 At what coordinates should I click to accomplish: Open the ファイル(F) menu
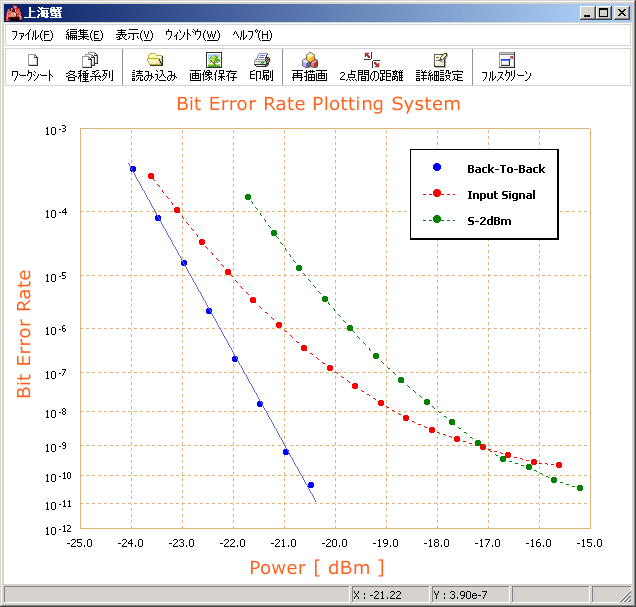pyautogui.click(x=32, y=34)
